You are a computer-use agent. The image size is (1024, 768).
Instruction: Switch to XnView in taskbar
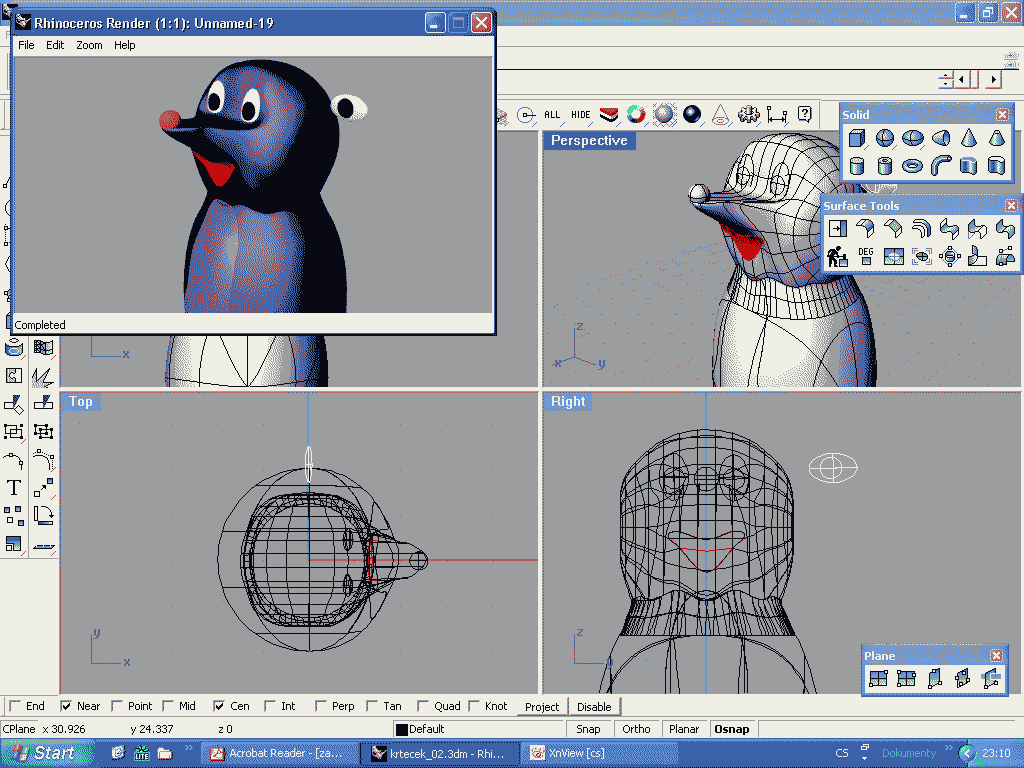pyautogui.click(x=599, y=754)
